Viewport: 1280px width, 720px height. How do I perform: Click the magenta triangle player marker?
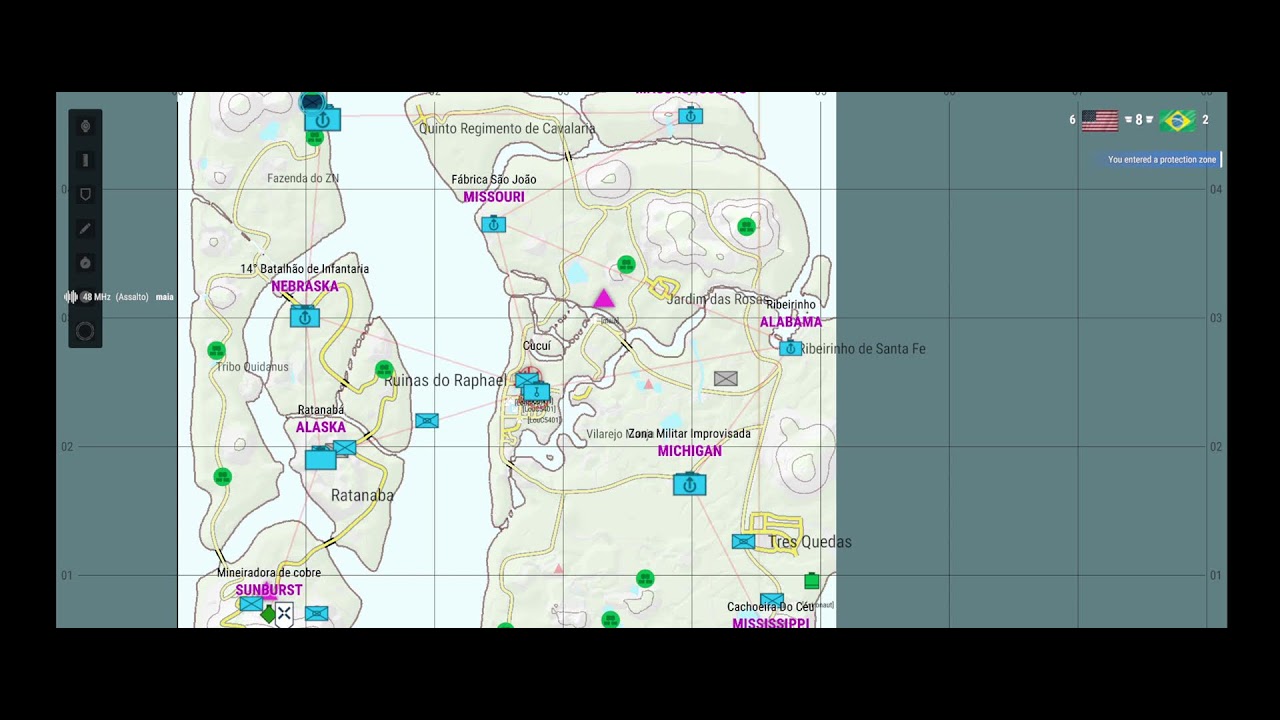603,299
